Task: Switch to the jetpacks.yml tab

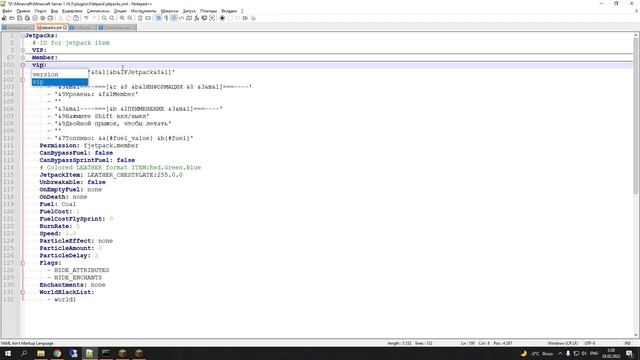Action: (52, 27)
